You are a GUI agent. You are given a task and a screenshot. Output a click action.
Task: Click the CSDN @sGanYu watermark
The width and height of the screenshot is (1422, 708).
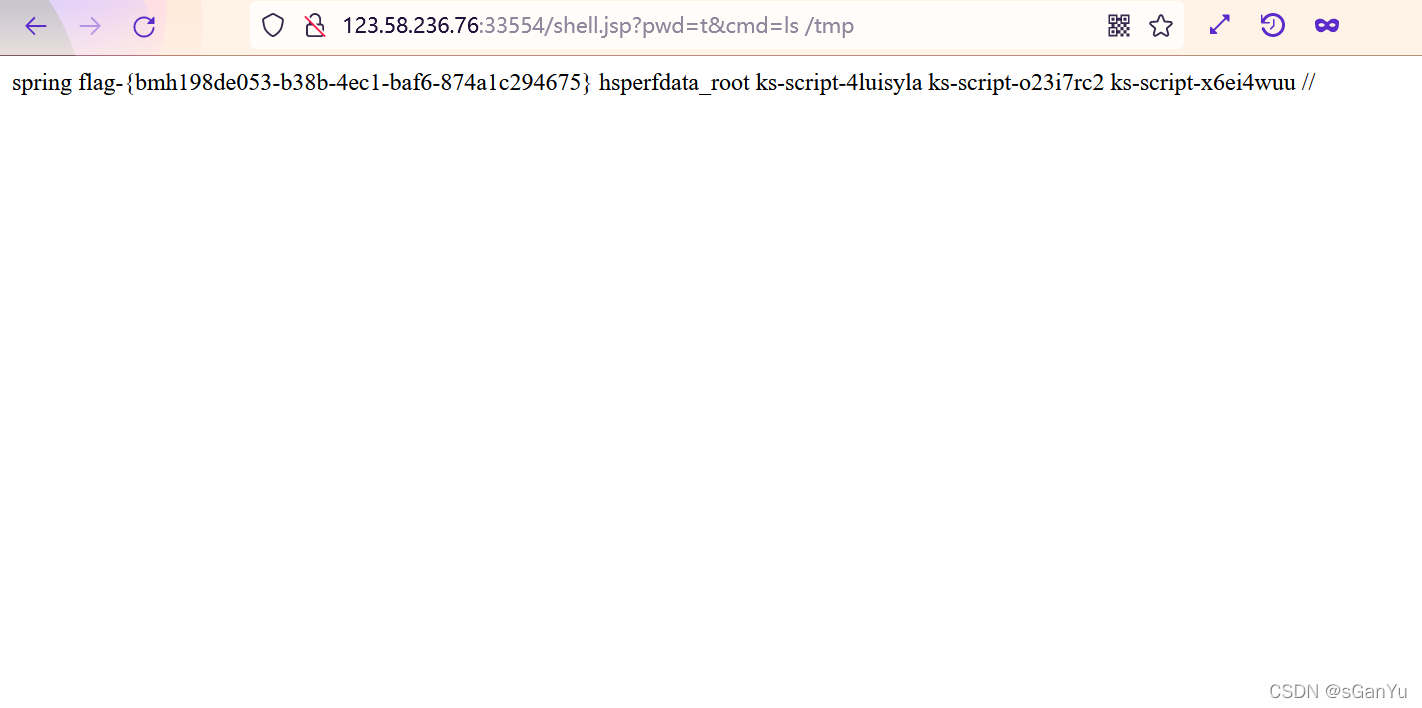(1338, 691)
